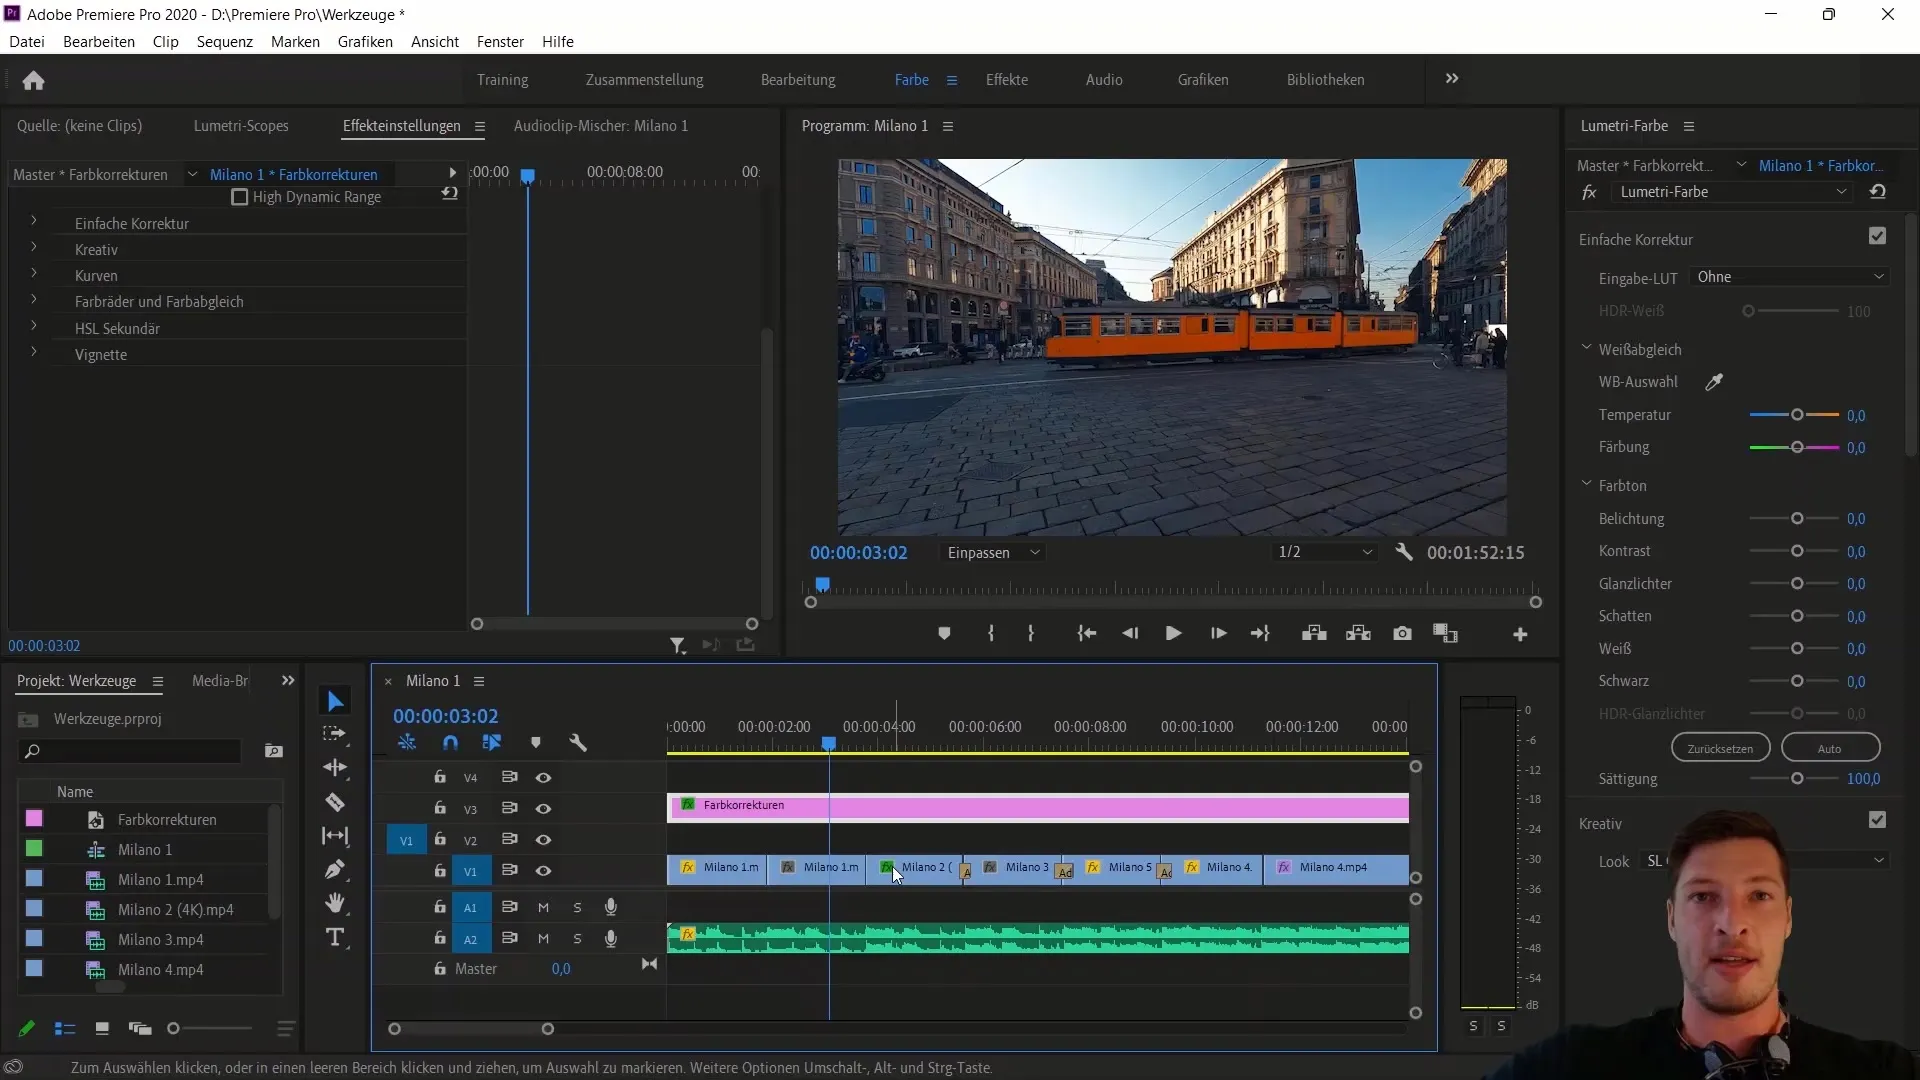Enable High Dynamic Range checkbox

239,197
